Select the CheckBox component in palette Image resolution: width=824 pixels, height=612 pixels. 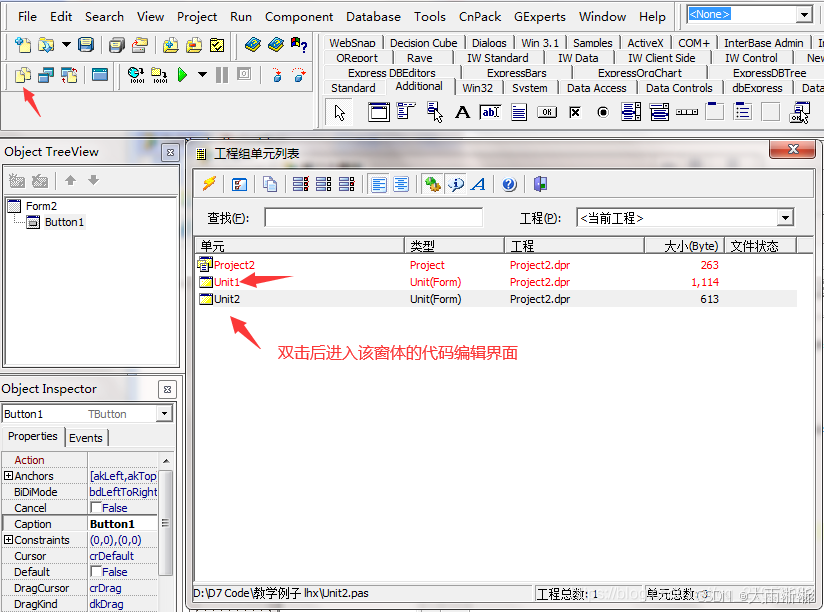point(575,112)
